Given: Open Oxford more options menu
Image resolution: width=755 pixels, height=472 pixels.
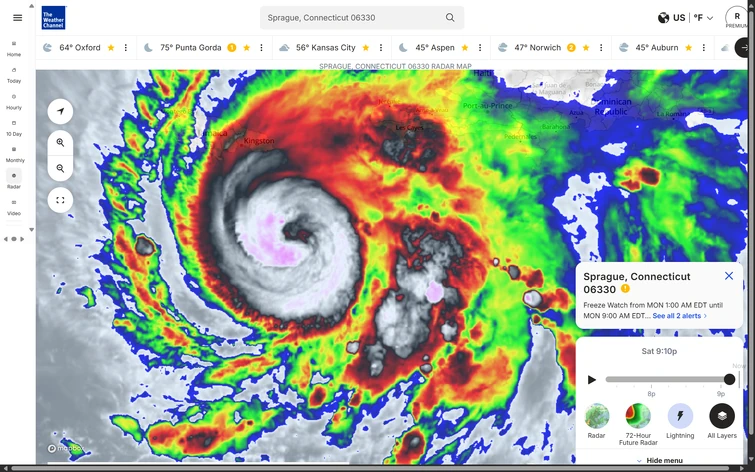Looking at the screenshot, I should [x=126, y=47].
